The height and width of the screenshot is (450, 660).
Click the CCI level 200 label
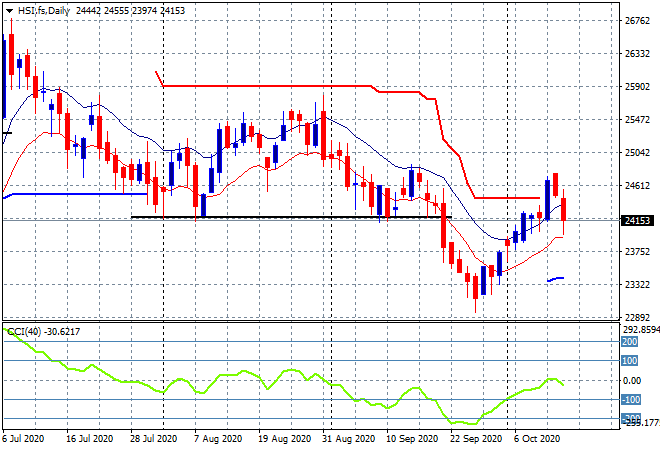(x=630, y=342)
